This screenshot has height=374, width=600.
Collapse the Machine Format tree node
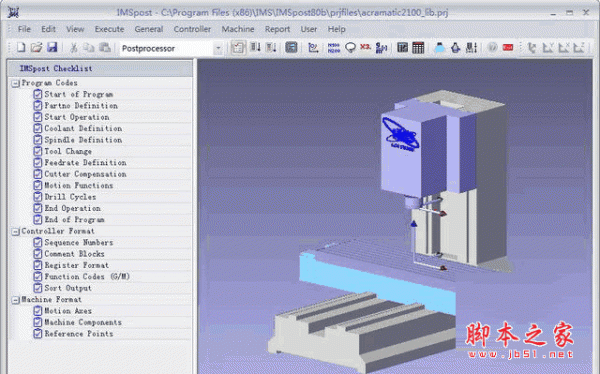click(x=16, y=300)
